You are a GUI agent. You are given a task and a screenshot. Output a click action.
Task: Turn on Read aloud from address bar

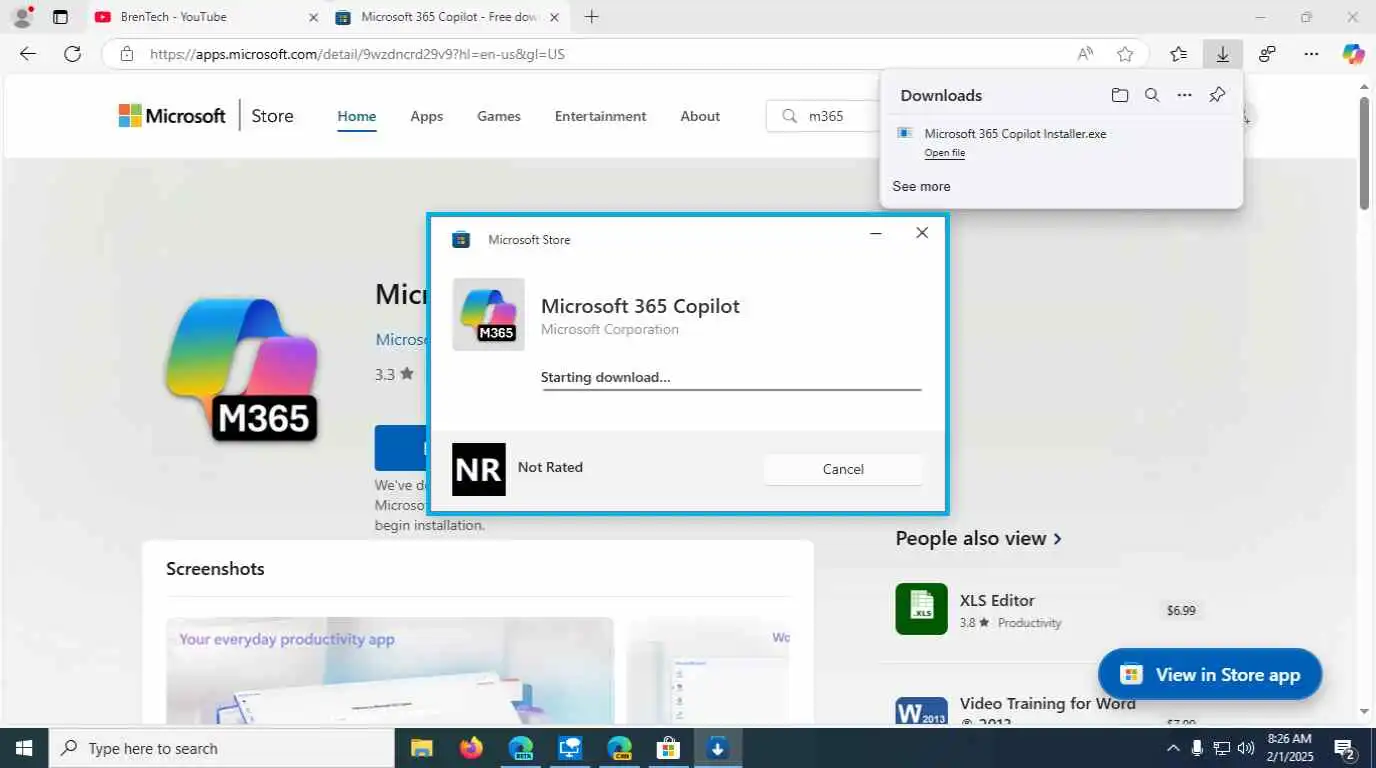tap(1085, 54)
